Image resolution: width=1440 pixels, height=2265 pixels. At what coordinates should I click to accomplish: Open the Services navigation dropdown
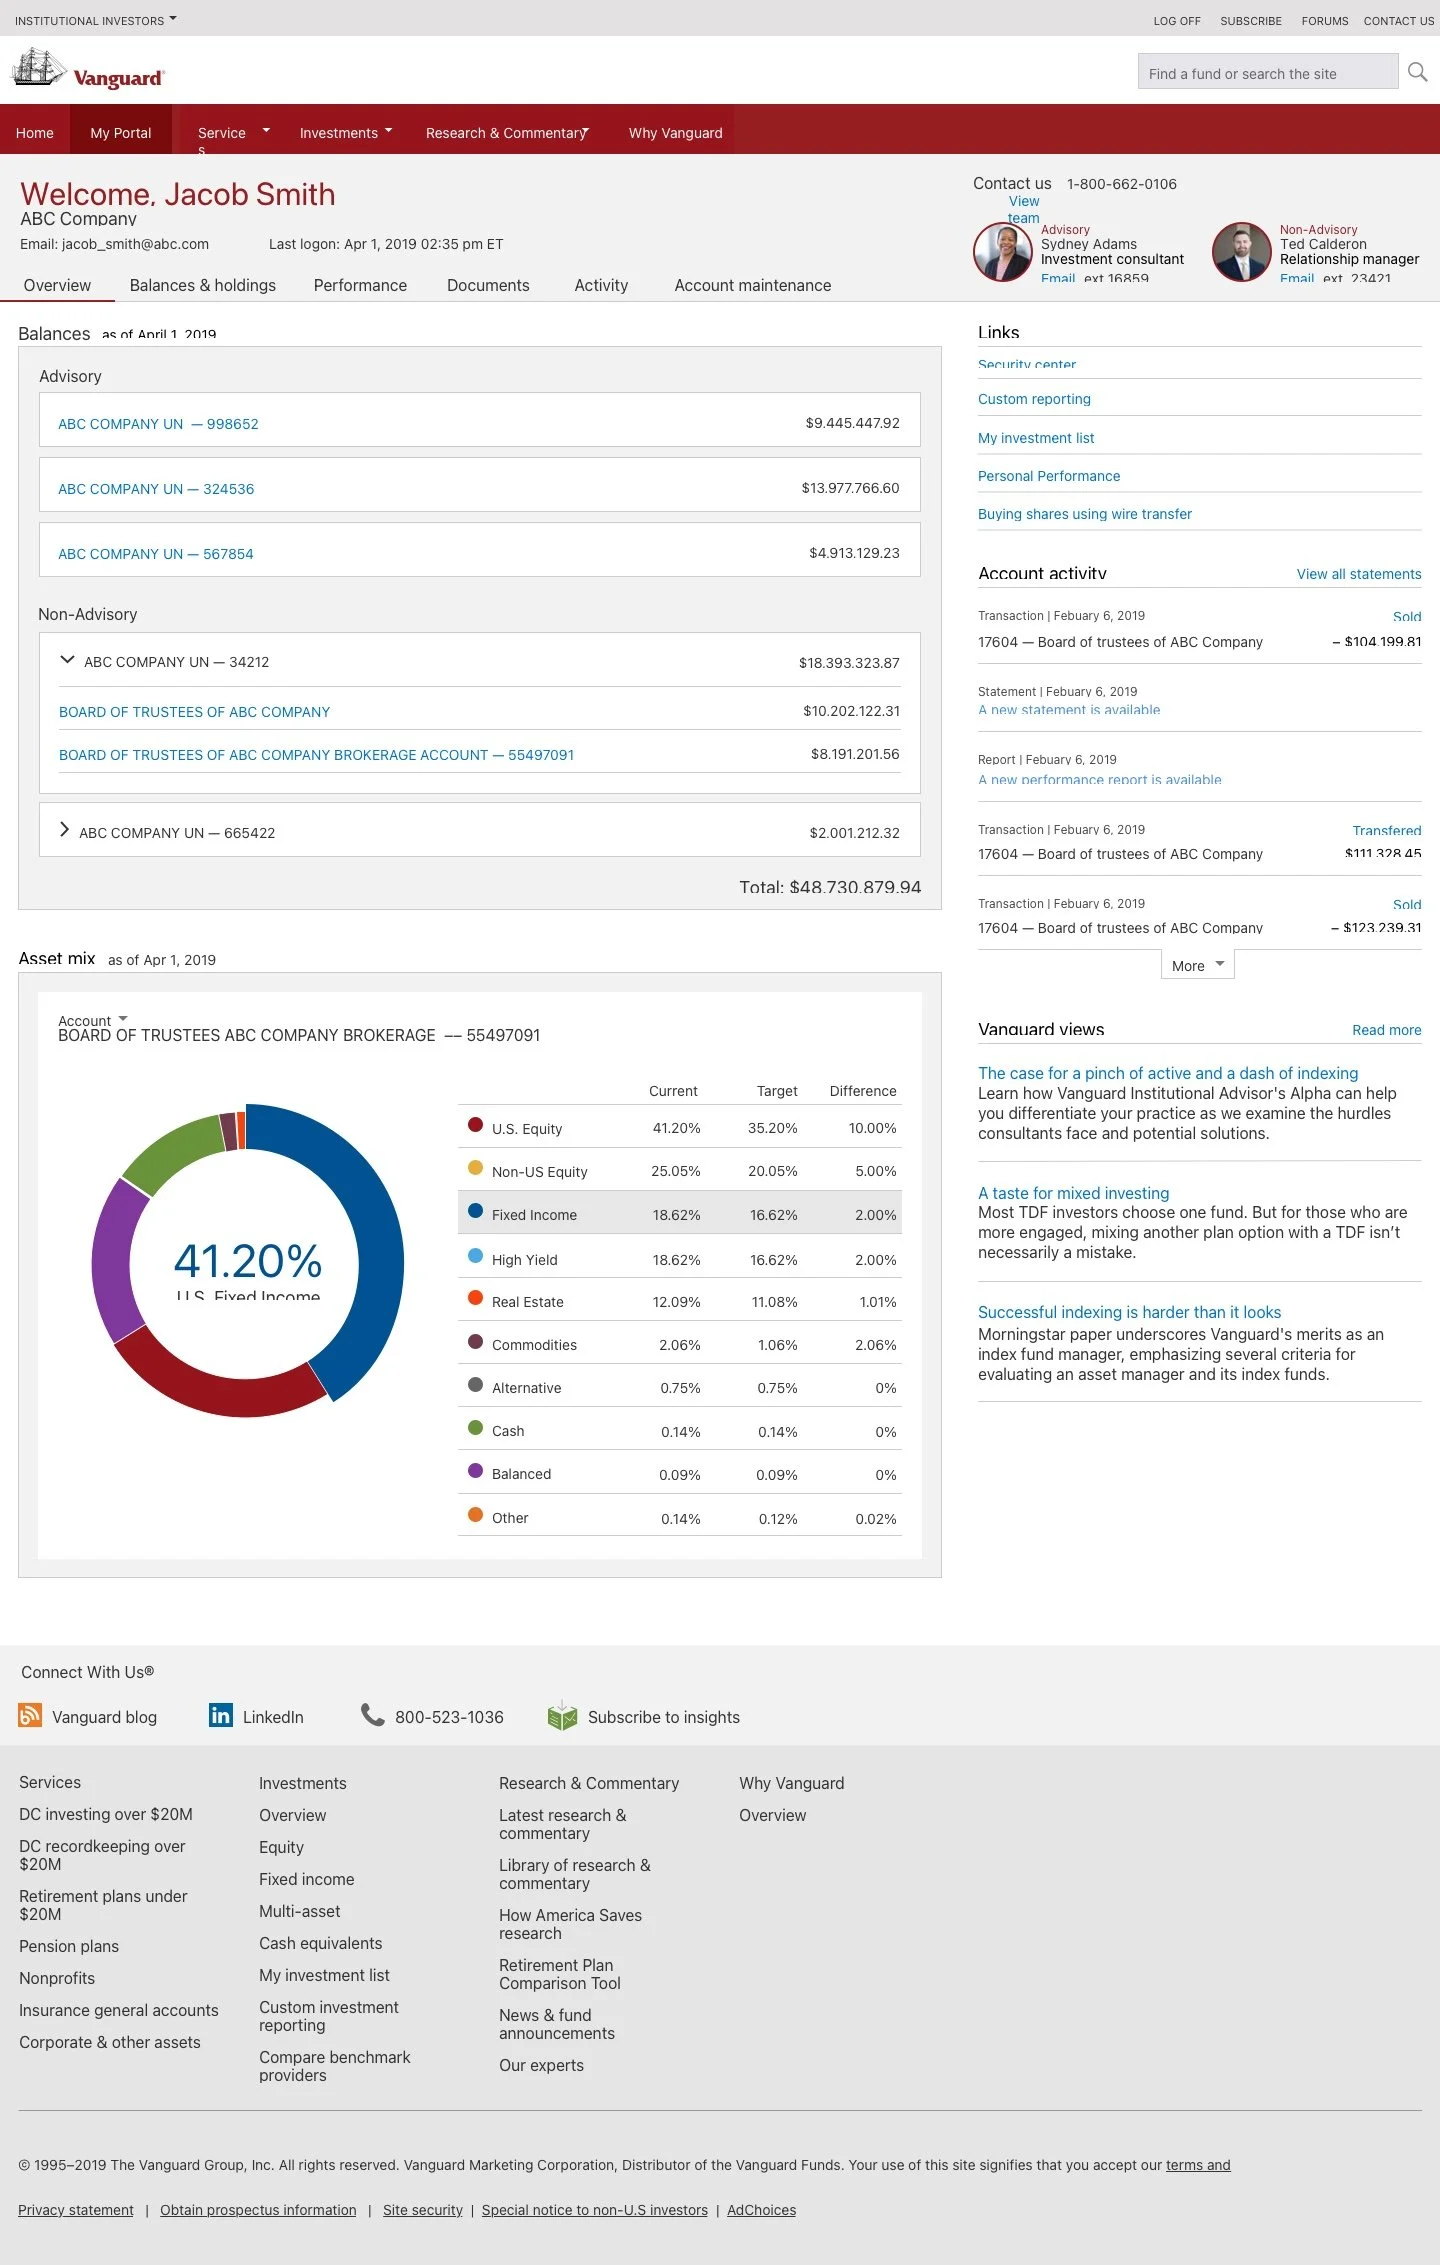pos(233,132)
